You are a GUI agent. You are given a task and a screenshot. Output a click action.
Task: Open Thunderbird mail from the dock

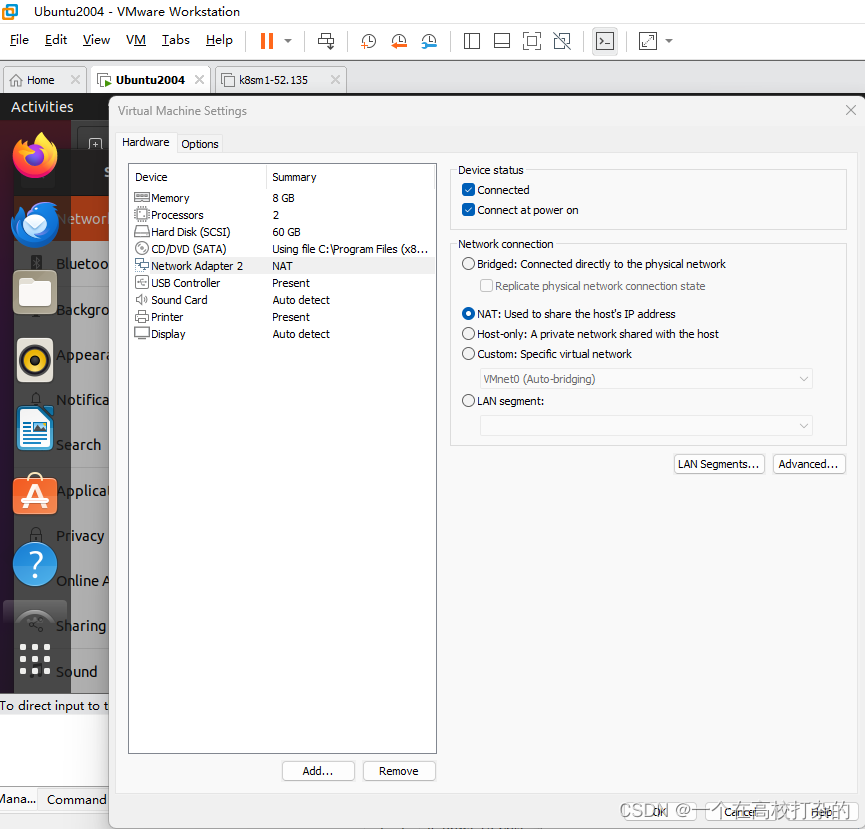(x=35, y=224)
